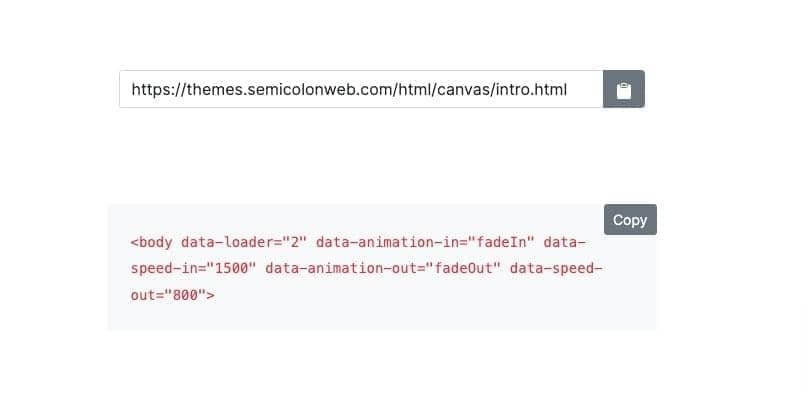Click the word "canvas" in the URL
Viewport: 808px width, 413px height.
pos(465,90)
